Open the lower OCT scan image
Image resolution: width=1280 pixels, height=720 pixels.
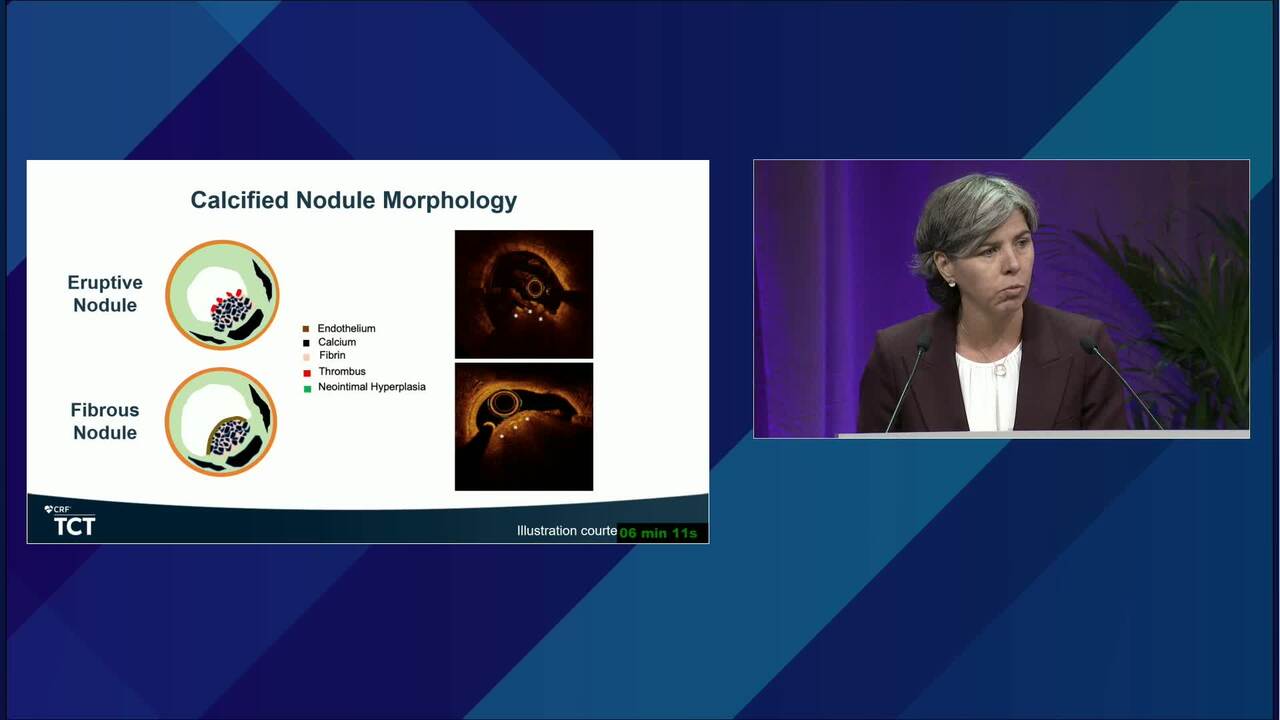(524, 427)
